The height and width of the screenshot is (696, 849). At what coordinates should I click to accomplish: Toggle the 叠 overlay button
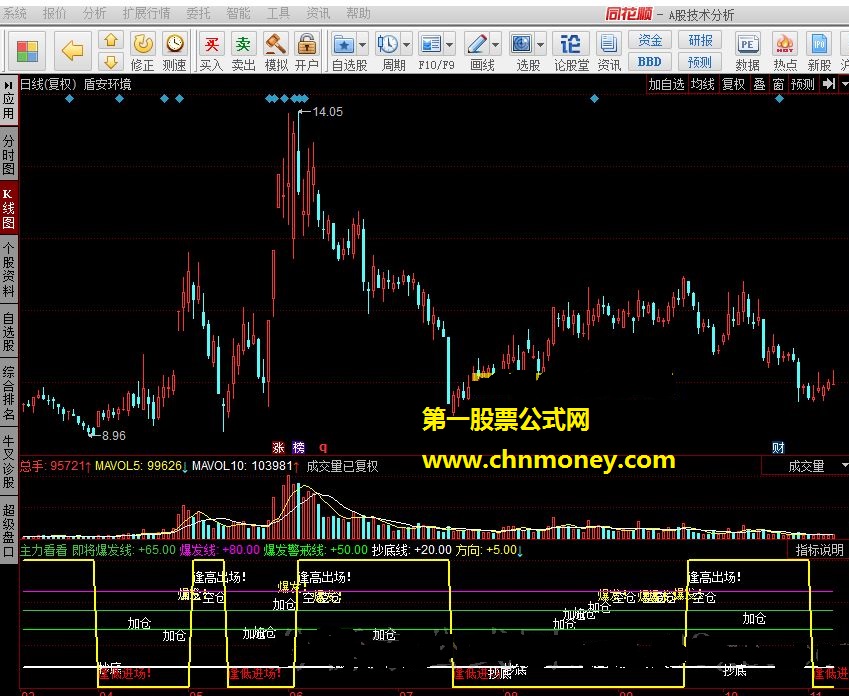point(759,84)
